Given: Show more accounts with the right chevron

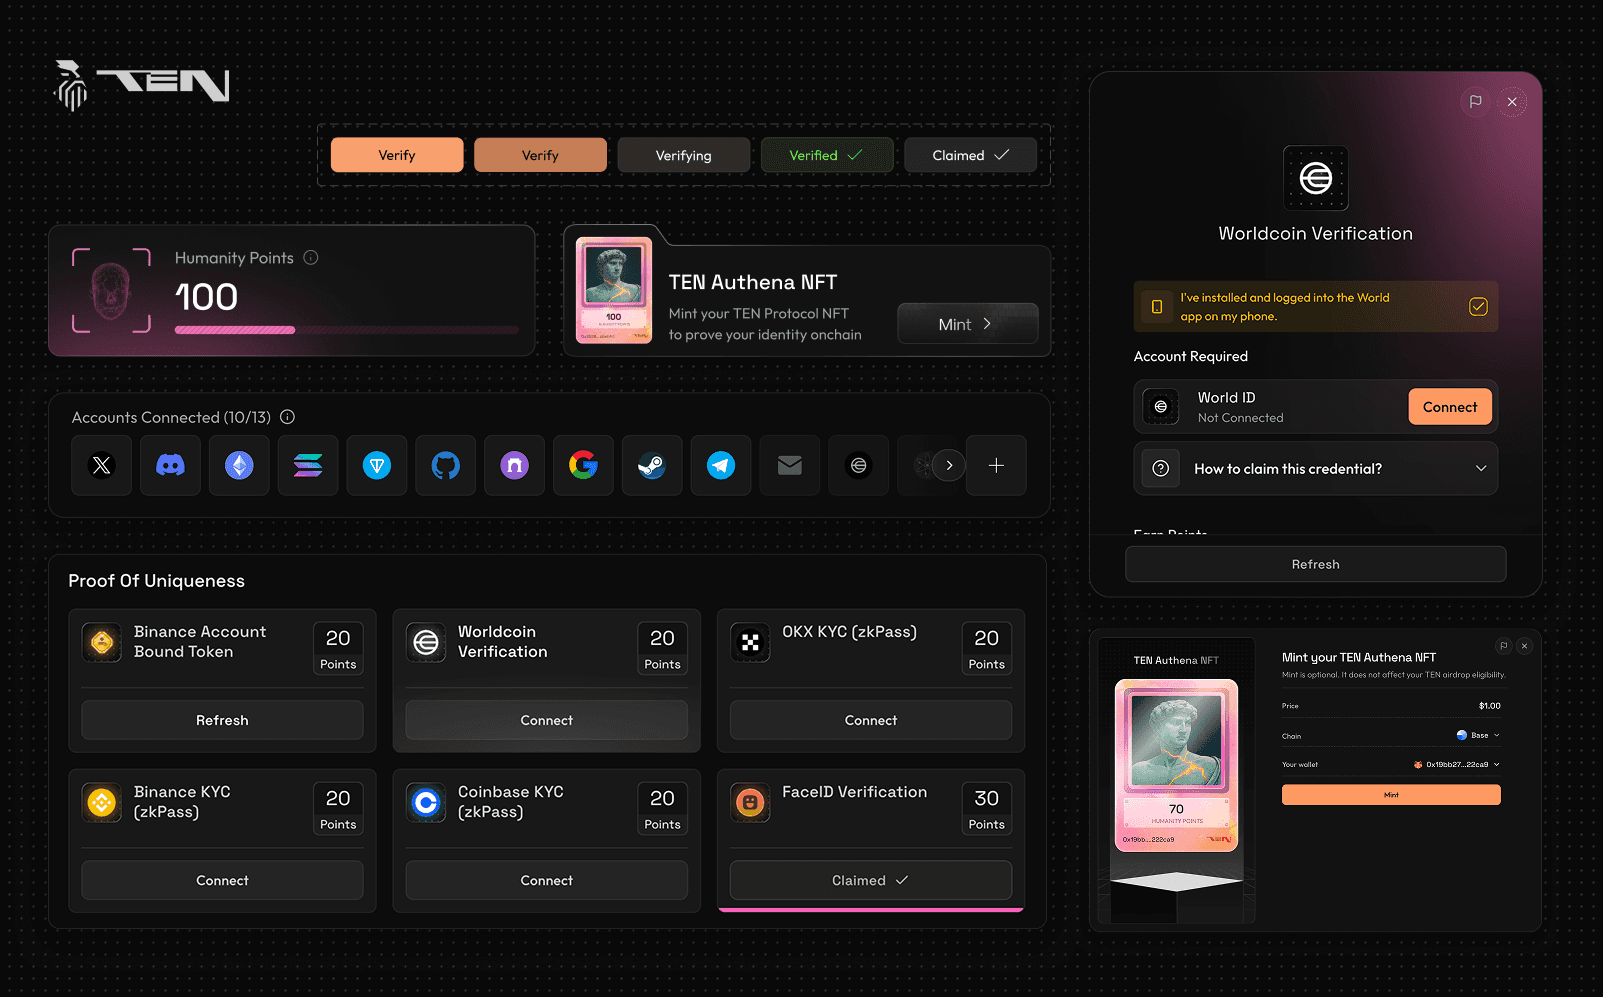Looking at the screenshot, I should (949, 465).
